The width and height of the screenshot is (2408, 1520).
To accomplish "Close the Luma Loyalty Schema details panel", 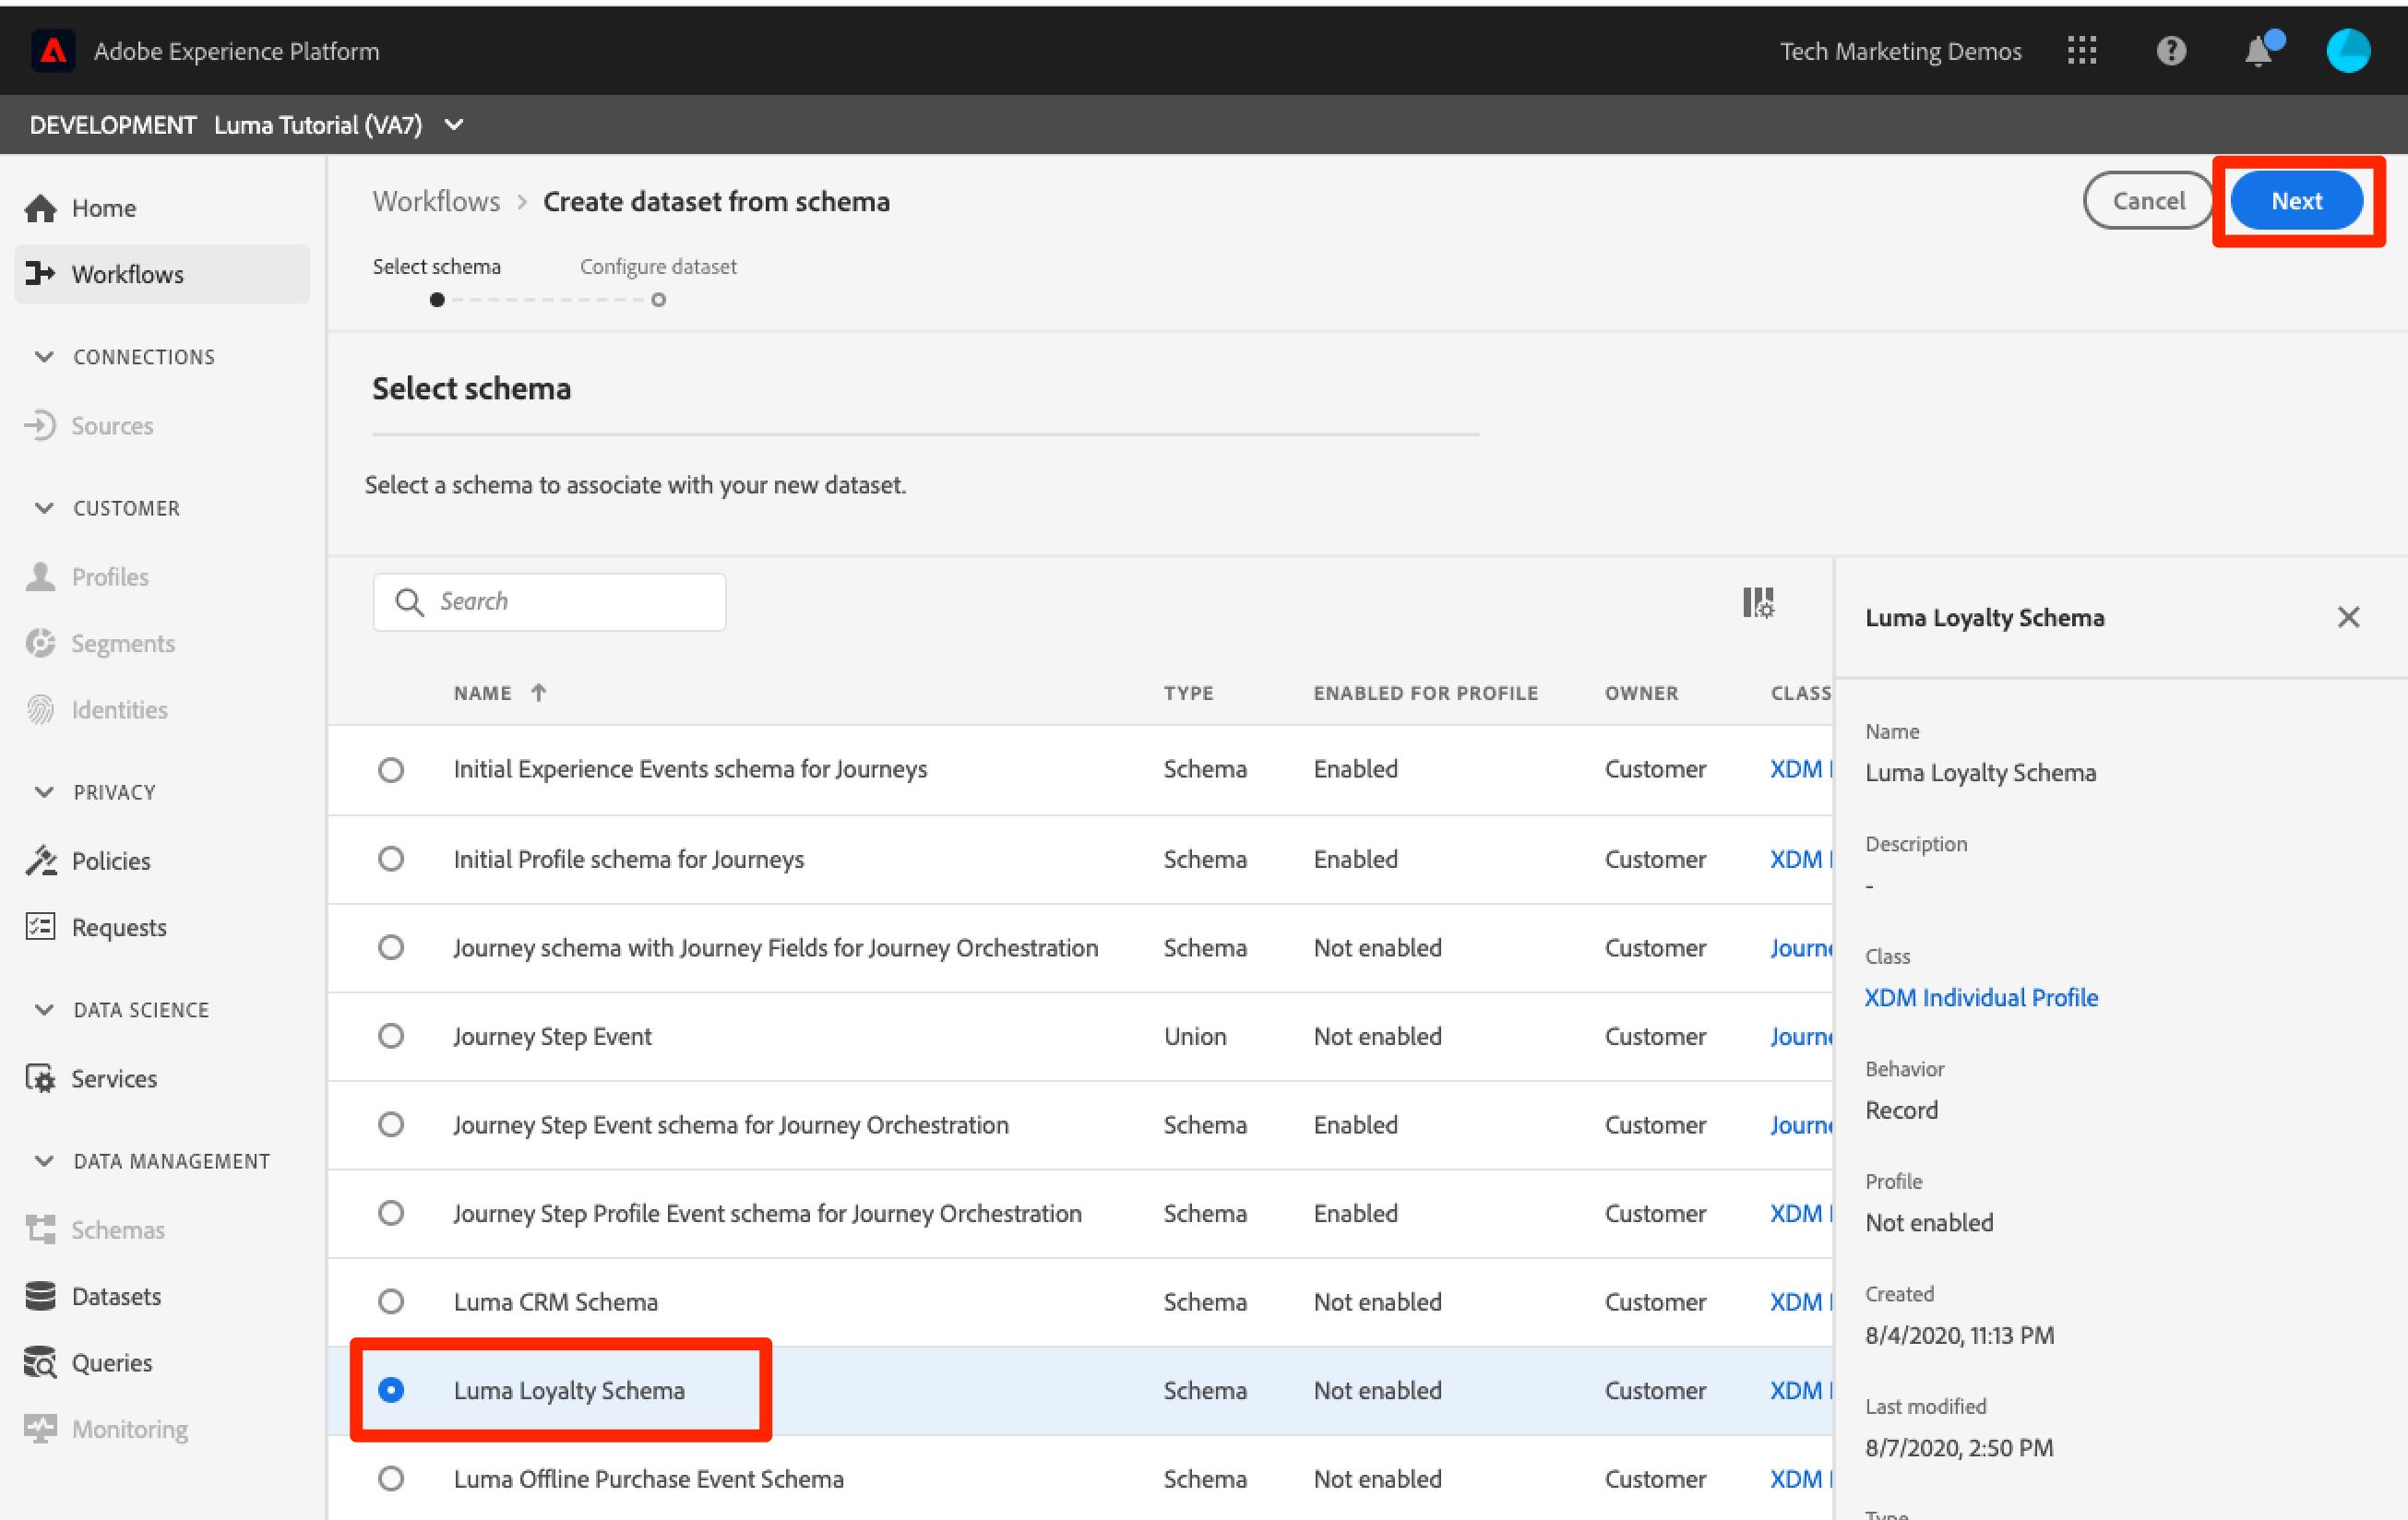I will coord(2347,617).
